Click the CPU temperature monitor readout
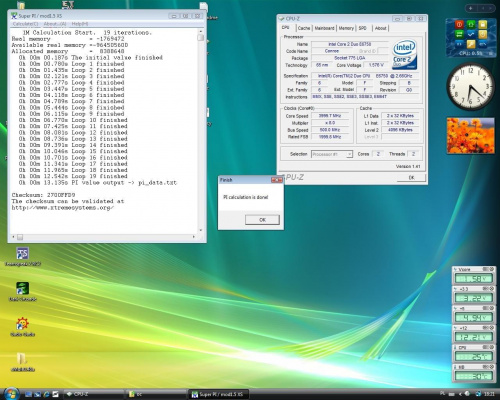This screenshot has width=500, height=400. pyautogui.click(x=473, y=357)
